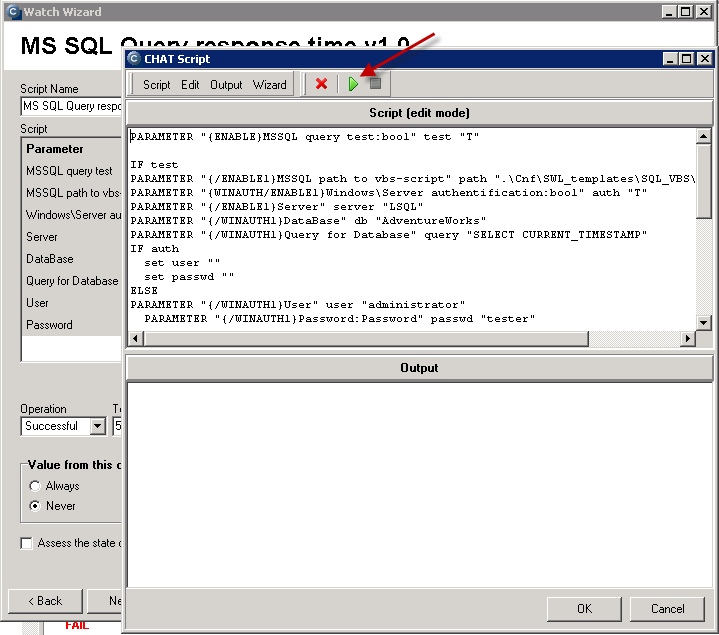Select the Never radio button
This screenshot has width=719, height=635.
[35, 506]
